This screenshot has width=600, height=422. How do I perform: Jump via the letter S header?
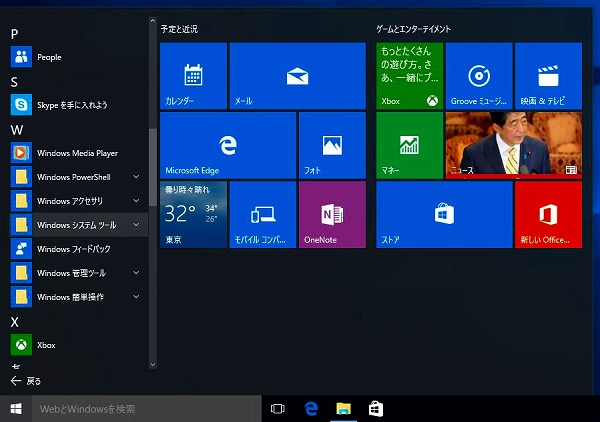[x=14, y=82]
